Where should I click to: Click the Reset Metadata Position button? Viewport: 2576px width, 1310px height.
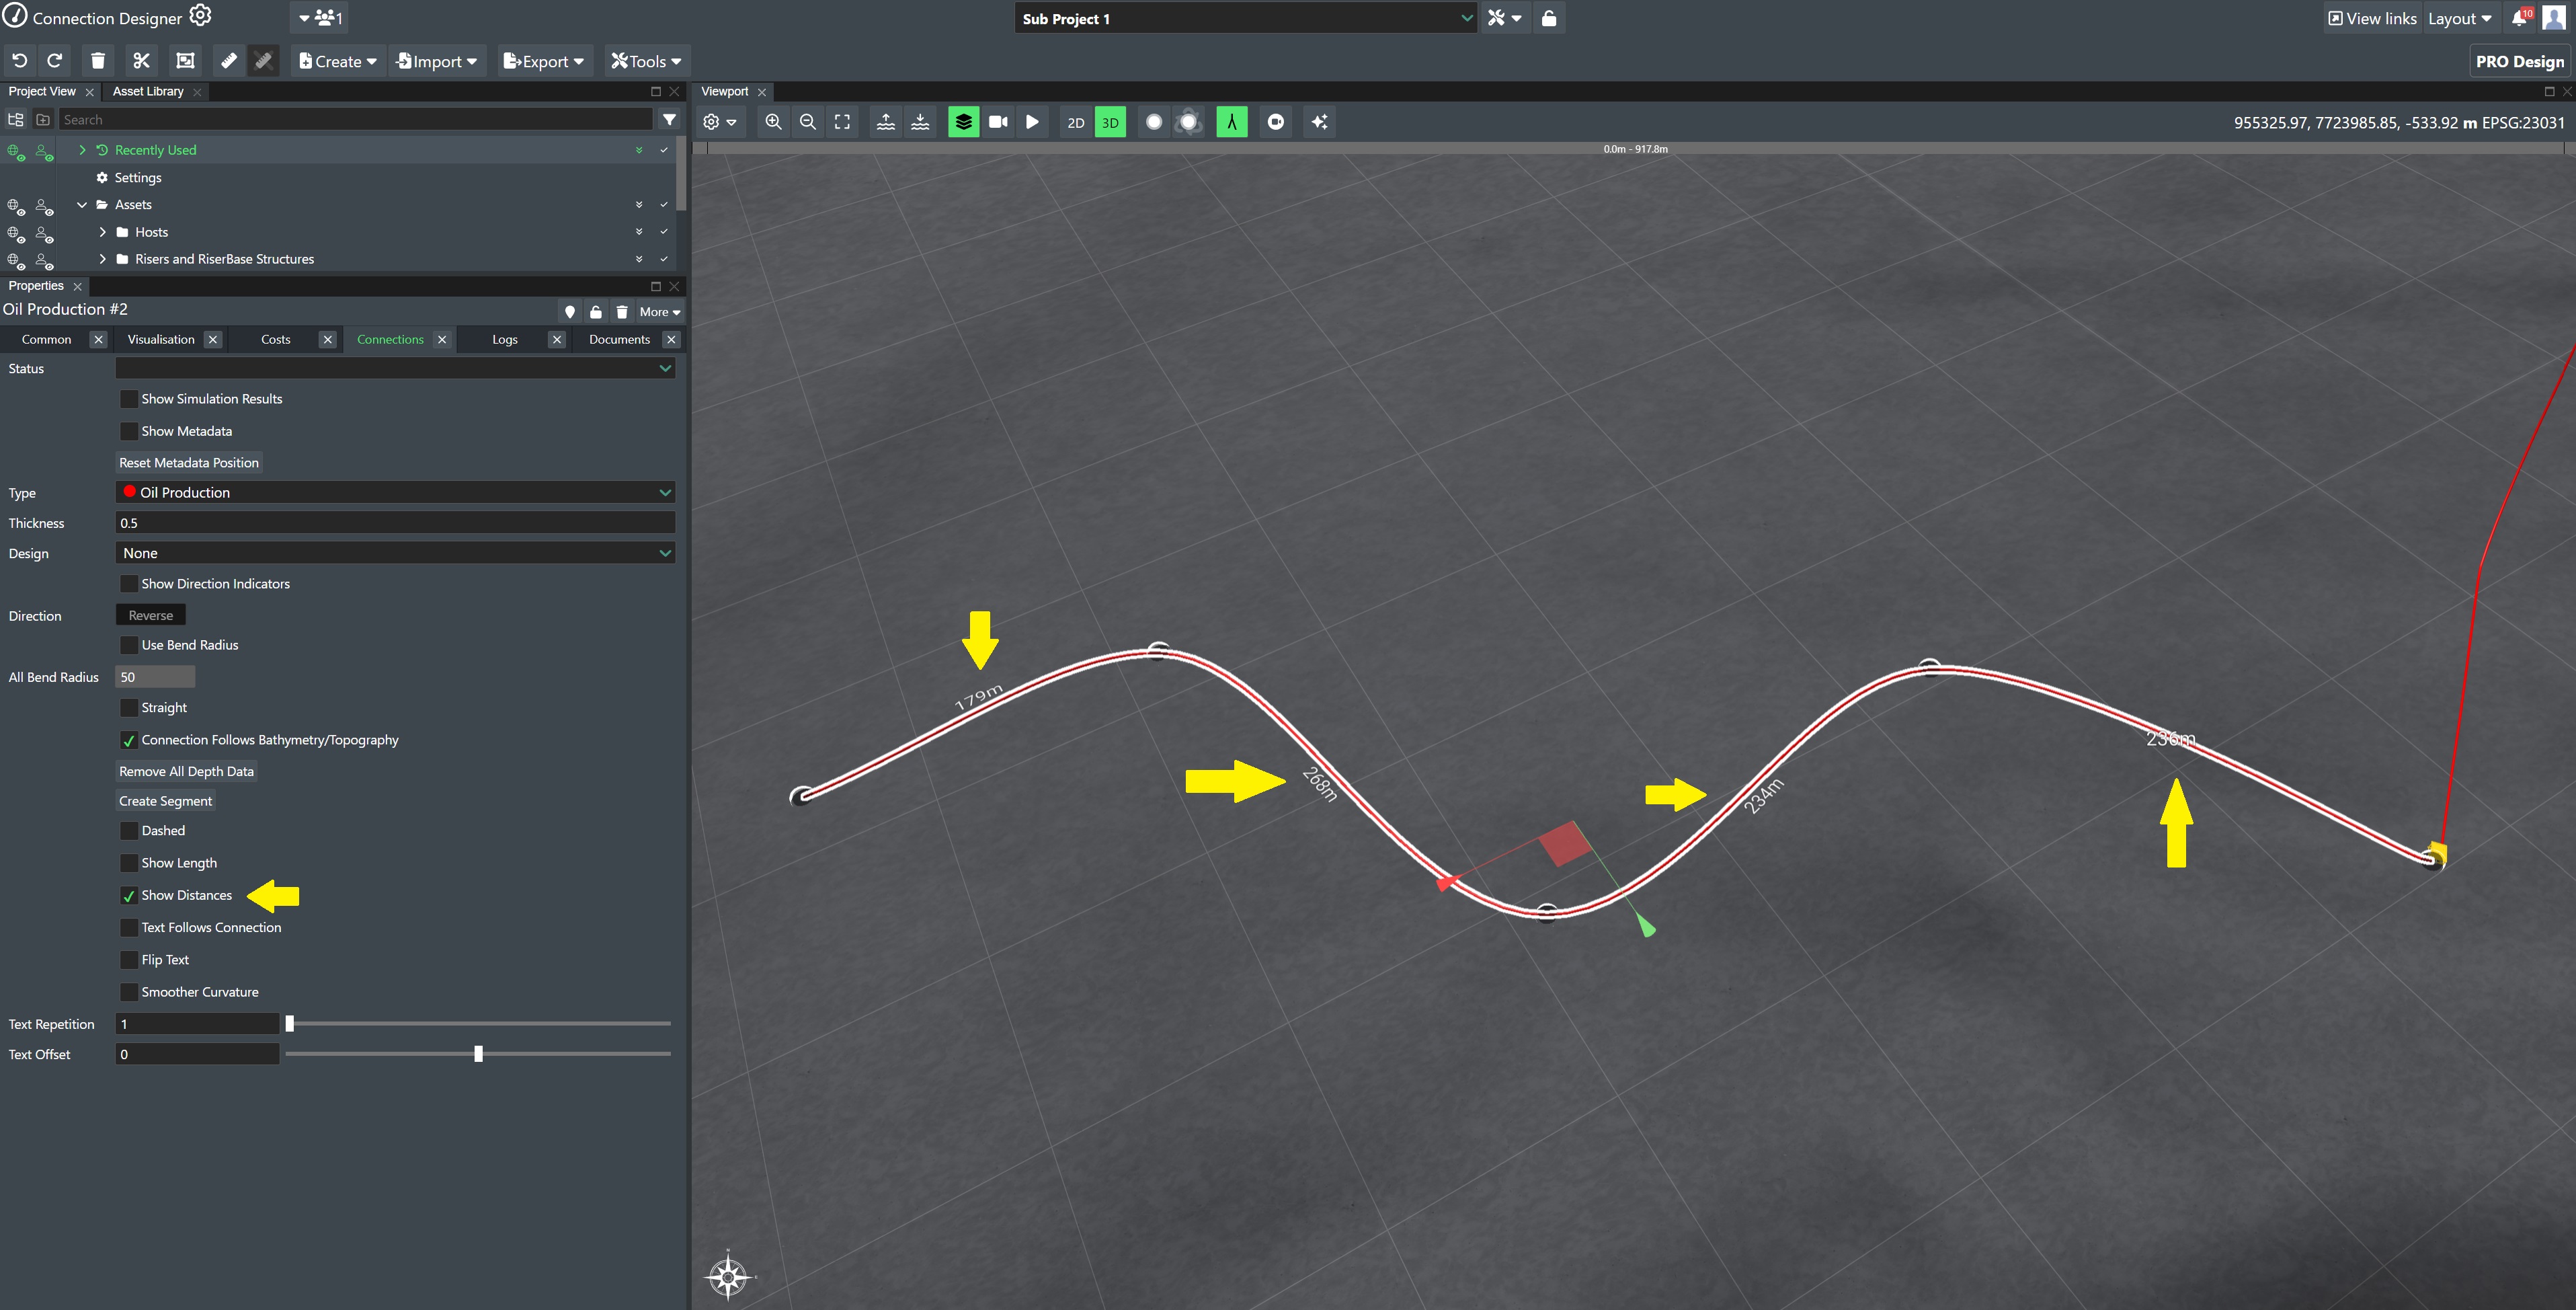[x=189, y=463]
